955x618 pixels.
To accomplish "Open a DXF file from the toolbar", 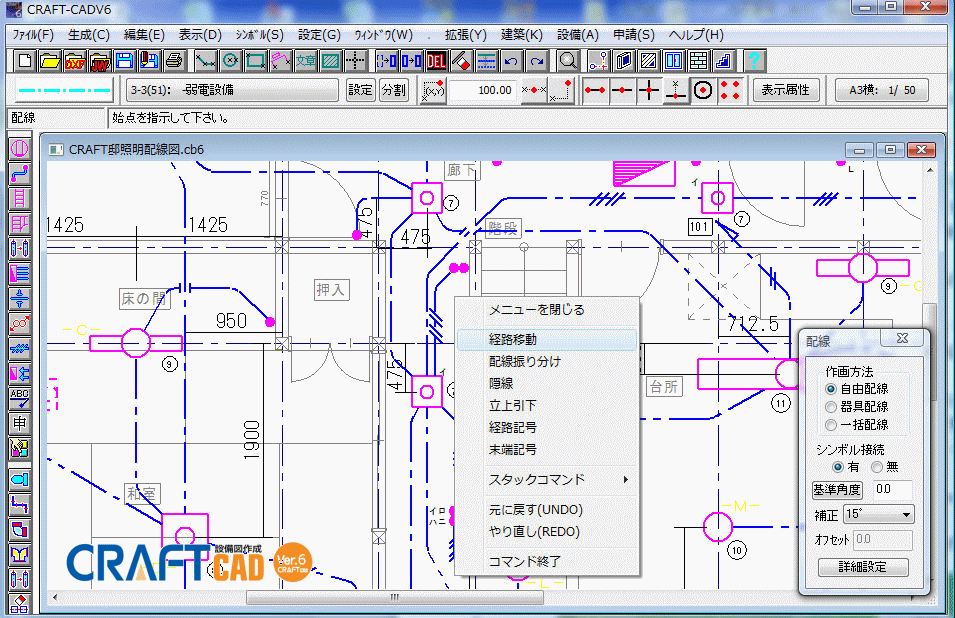I will point(75,61).
